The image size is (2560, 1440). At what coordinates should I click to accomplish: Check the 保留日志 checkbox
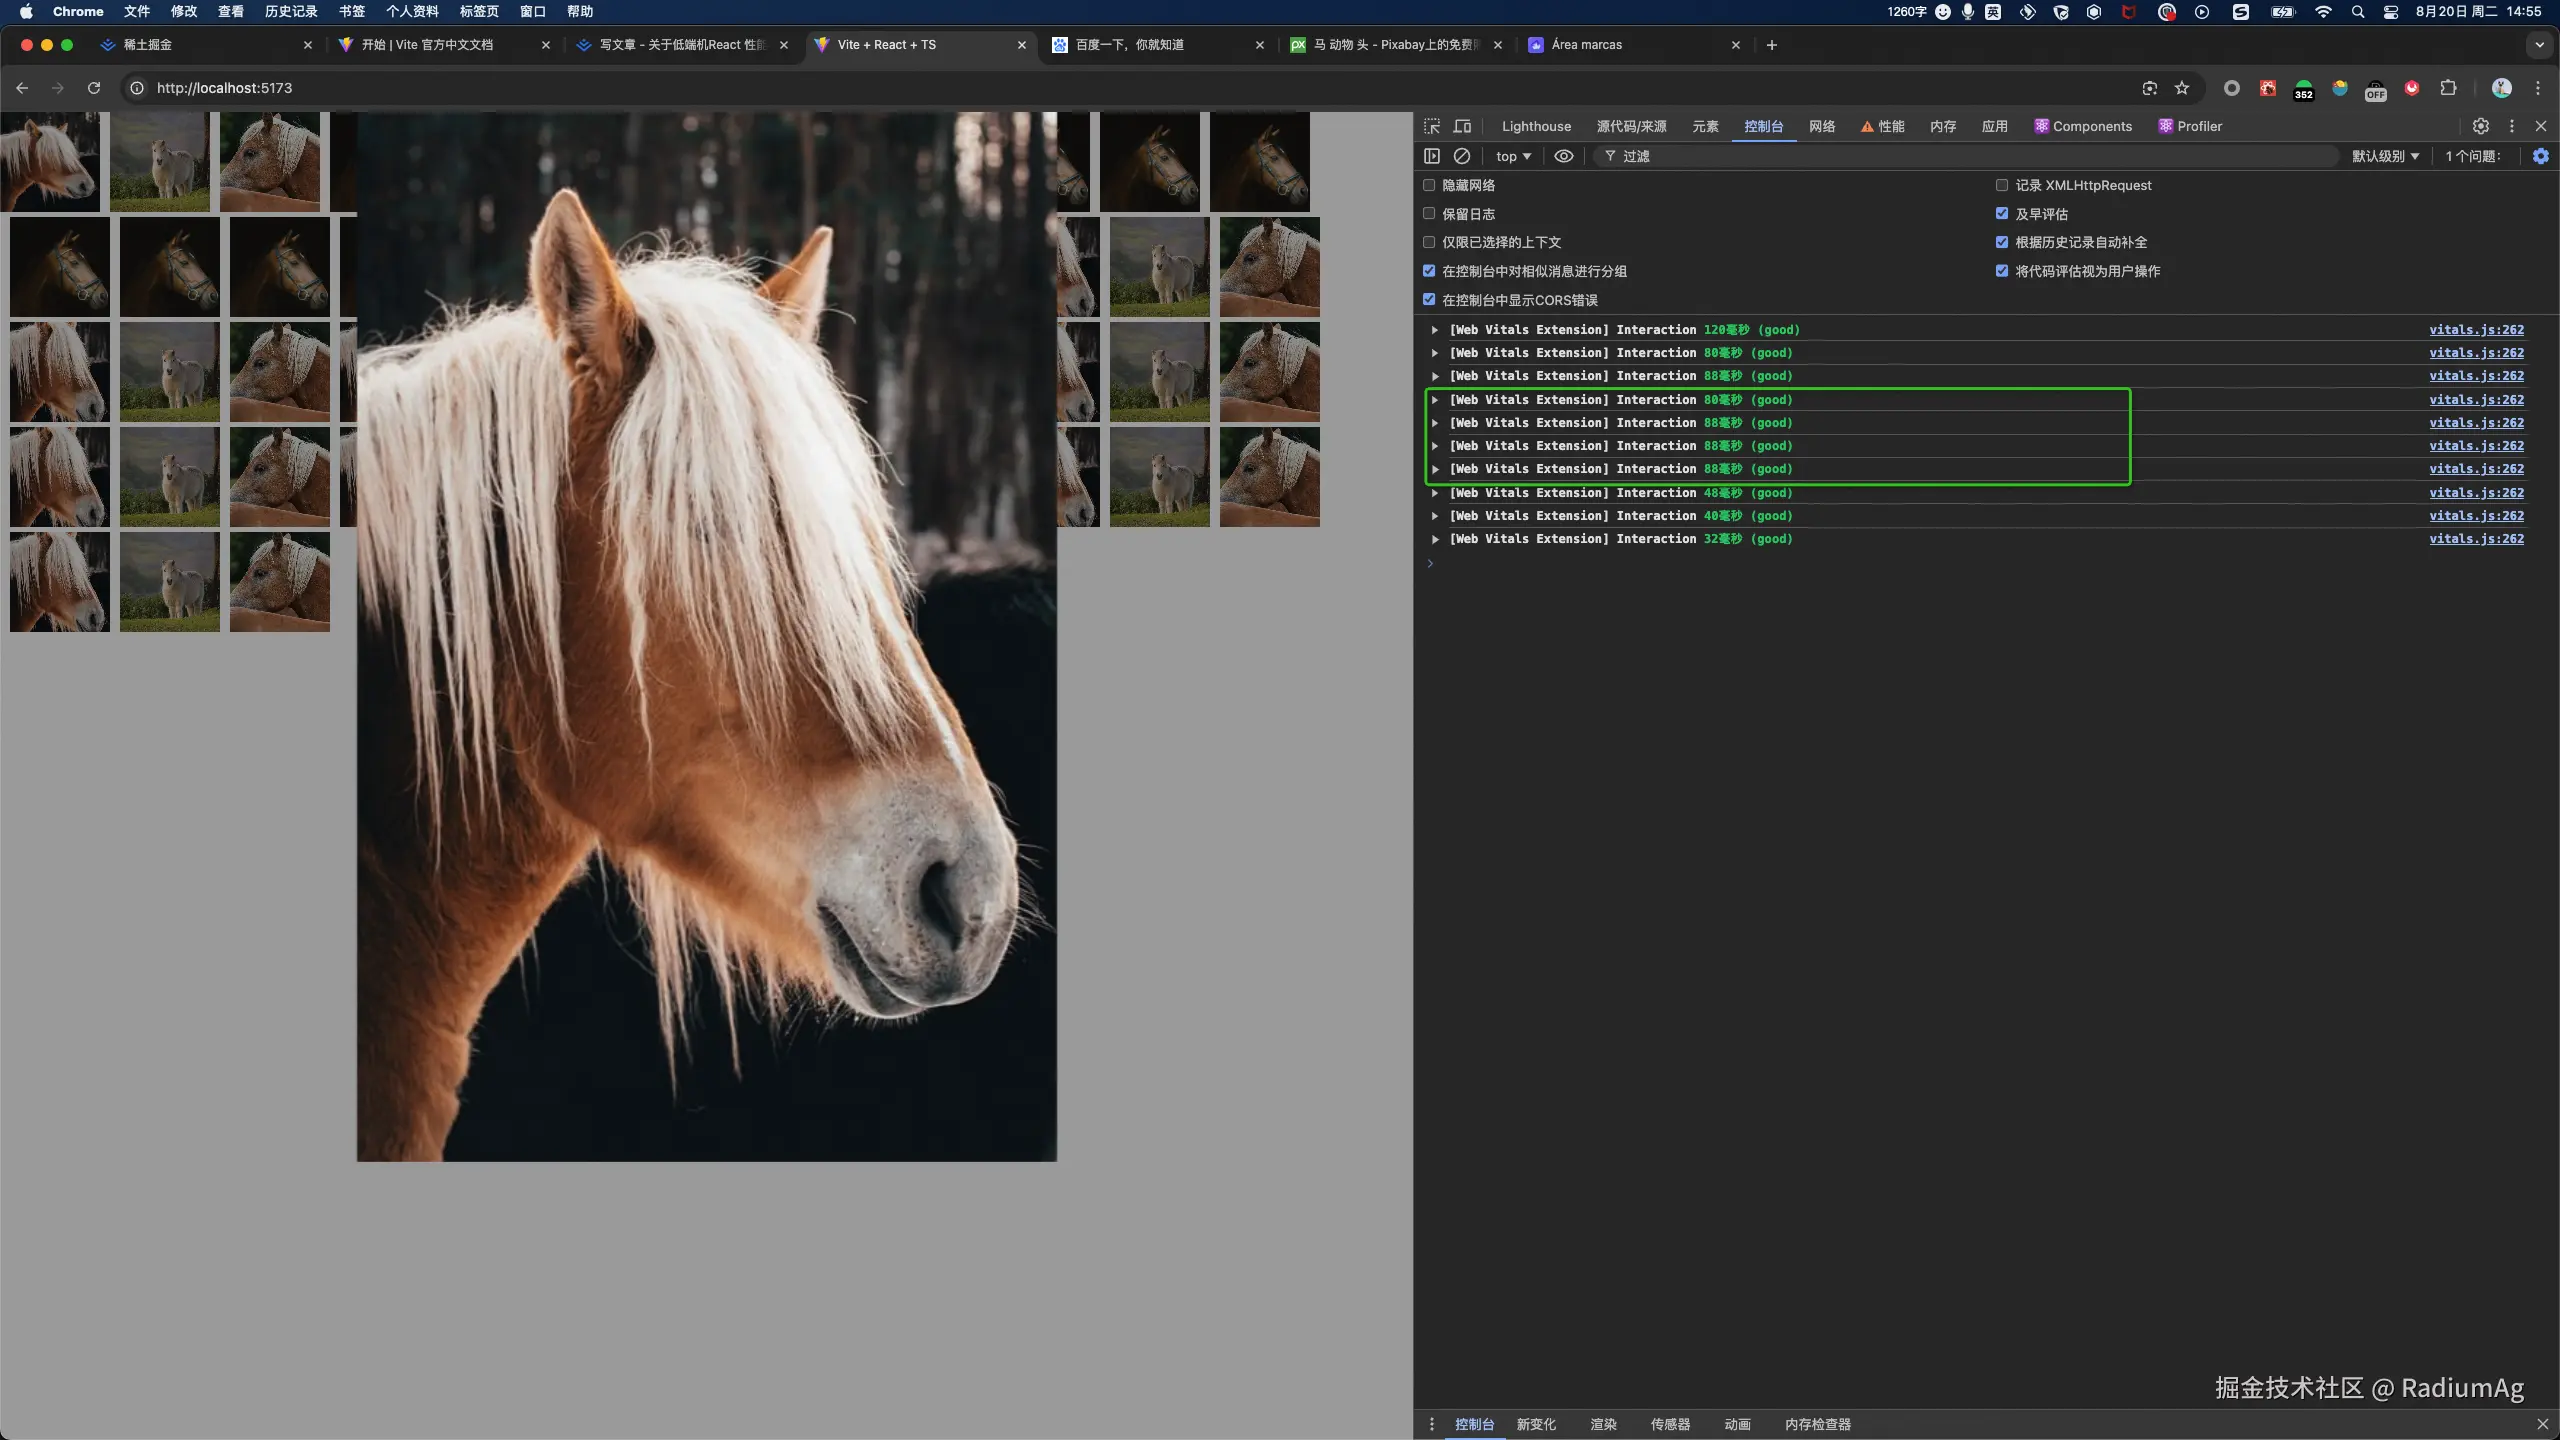1429,214
